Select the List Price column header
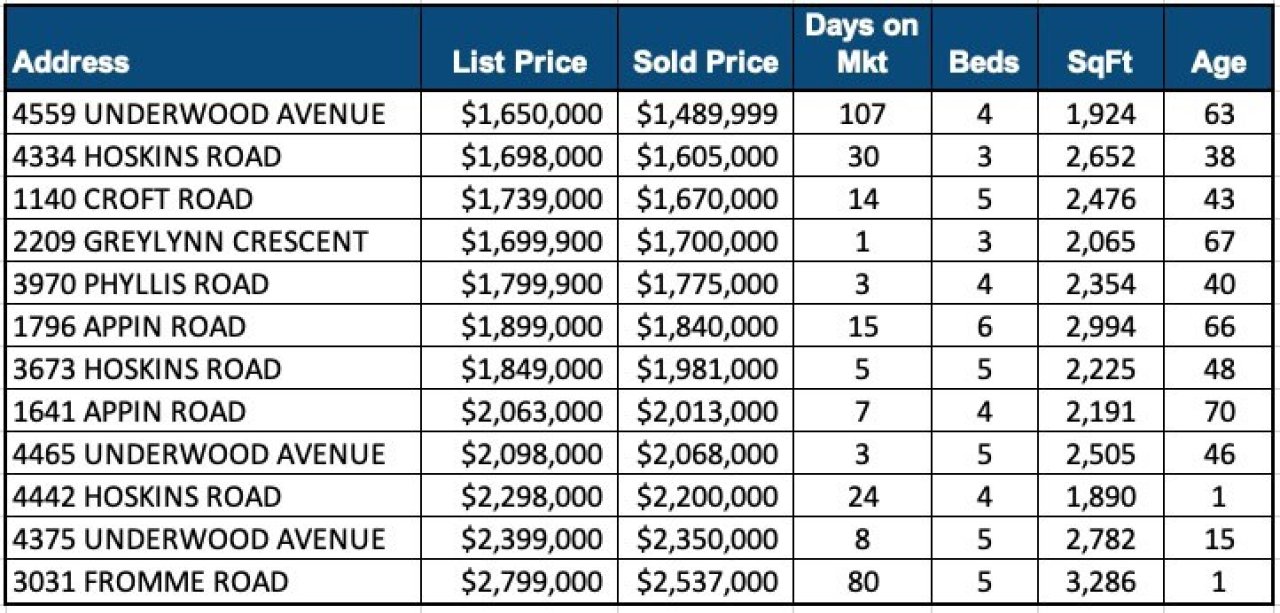Screen dimensions: 1280x613 click(519, 62)
